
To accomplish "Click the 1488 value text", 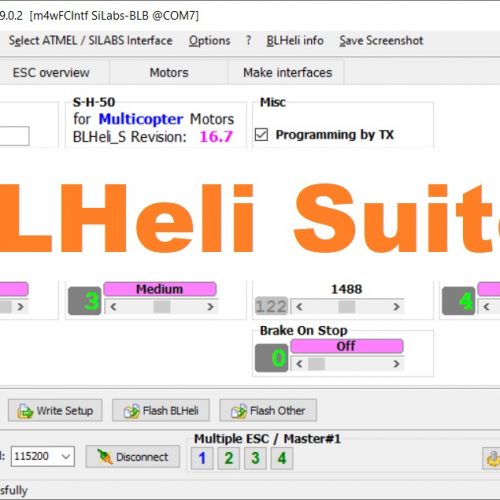I will [347, 289].
